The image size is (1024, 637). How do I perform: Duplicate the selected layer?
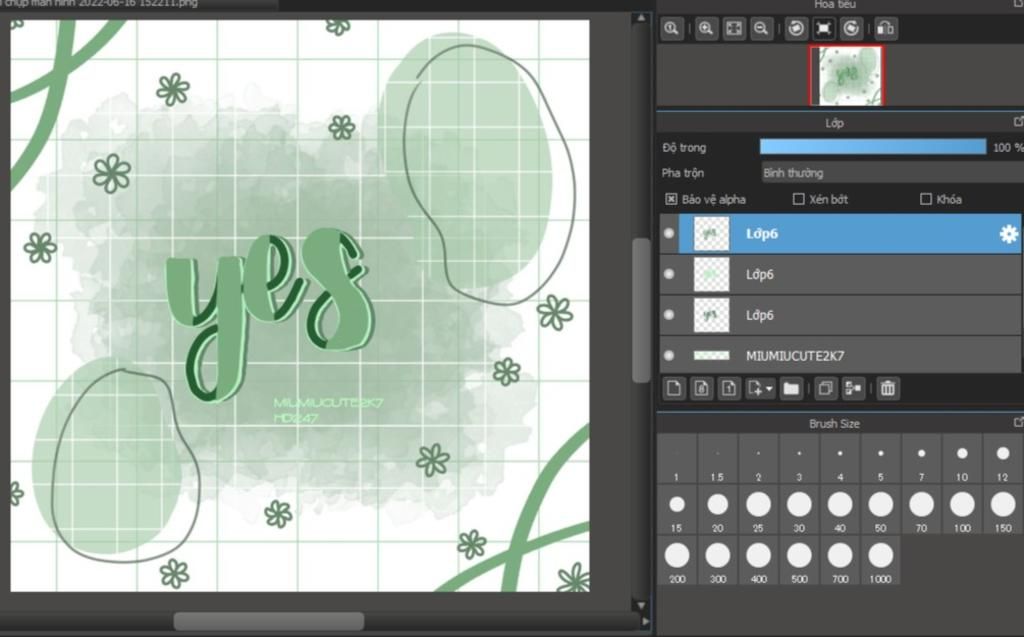[x=826, y=388]
